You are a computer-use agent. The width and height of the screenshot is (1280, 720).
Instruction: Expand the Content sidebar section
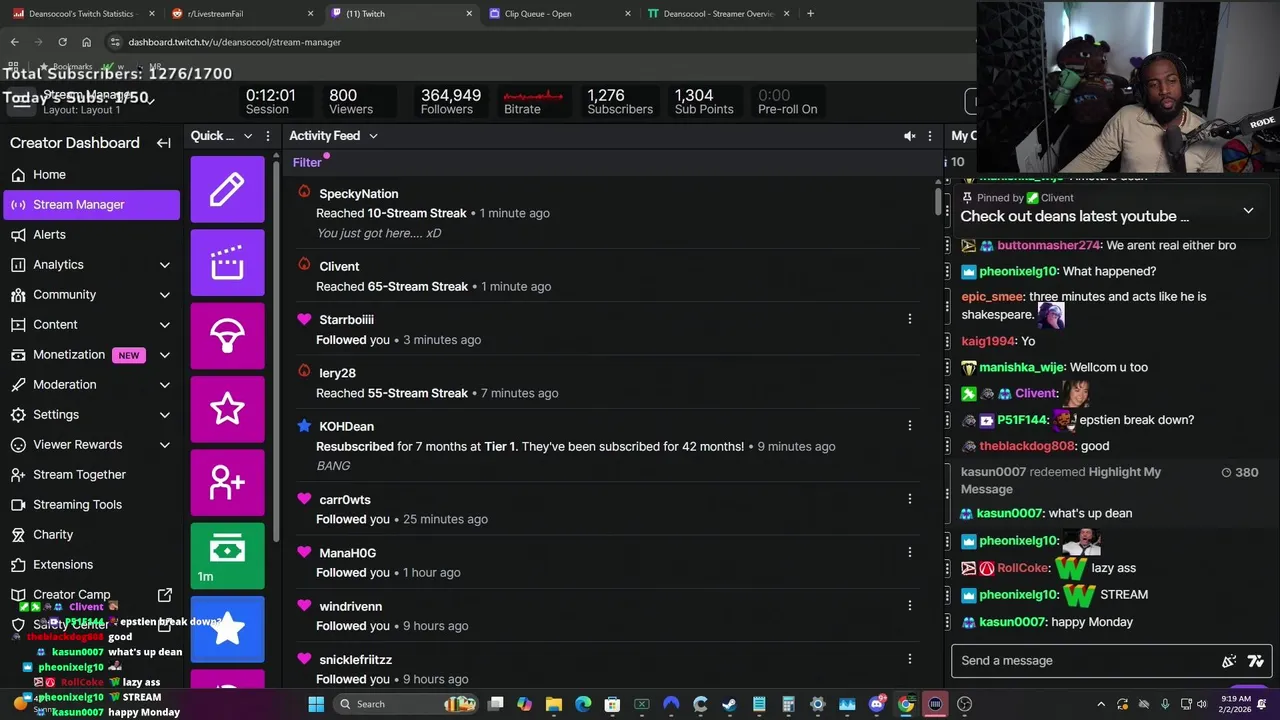pos(165,325)
